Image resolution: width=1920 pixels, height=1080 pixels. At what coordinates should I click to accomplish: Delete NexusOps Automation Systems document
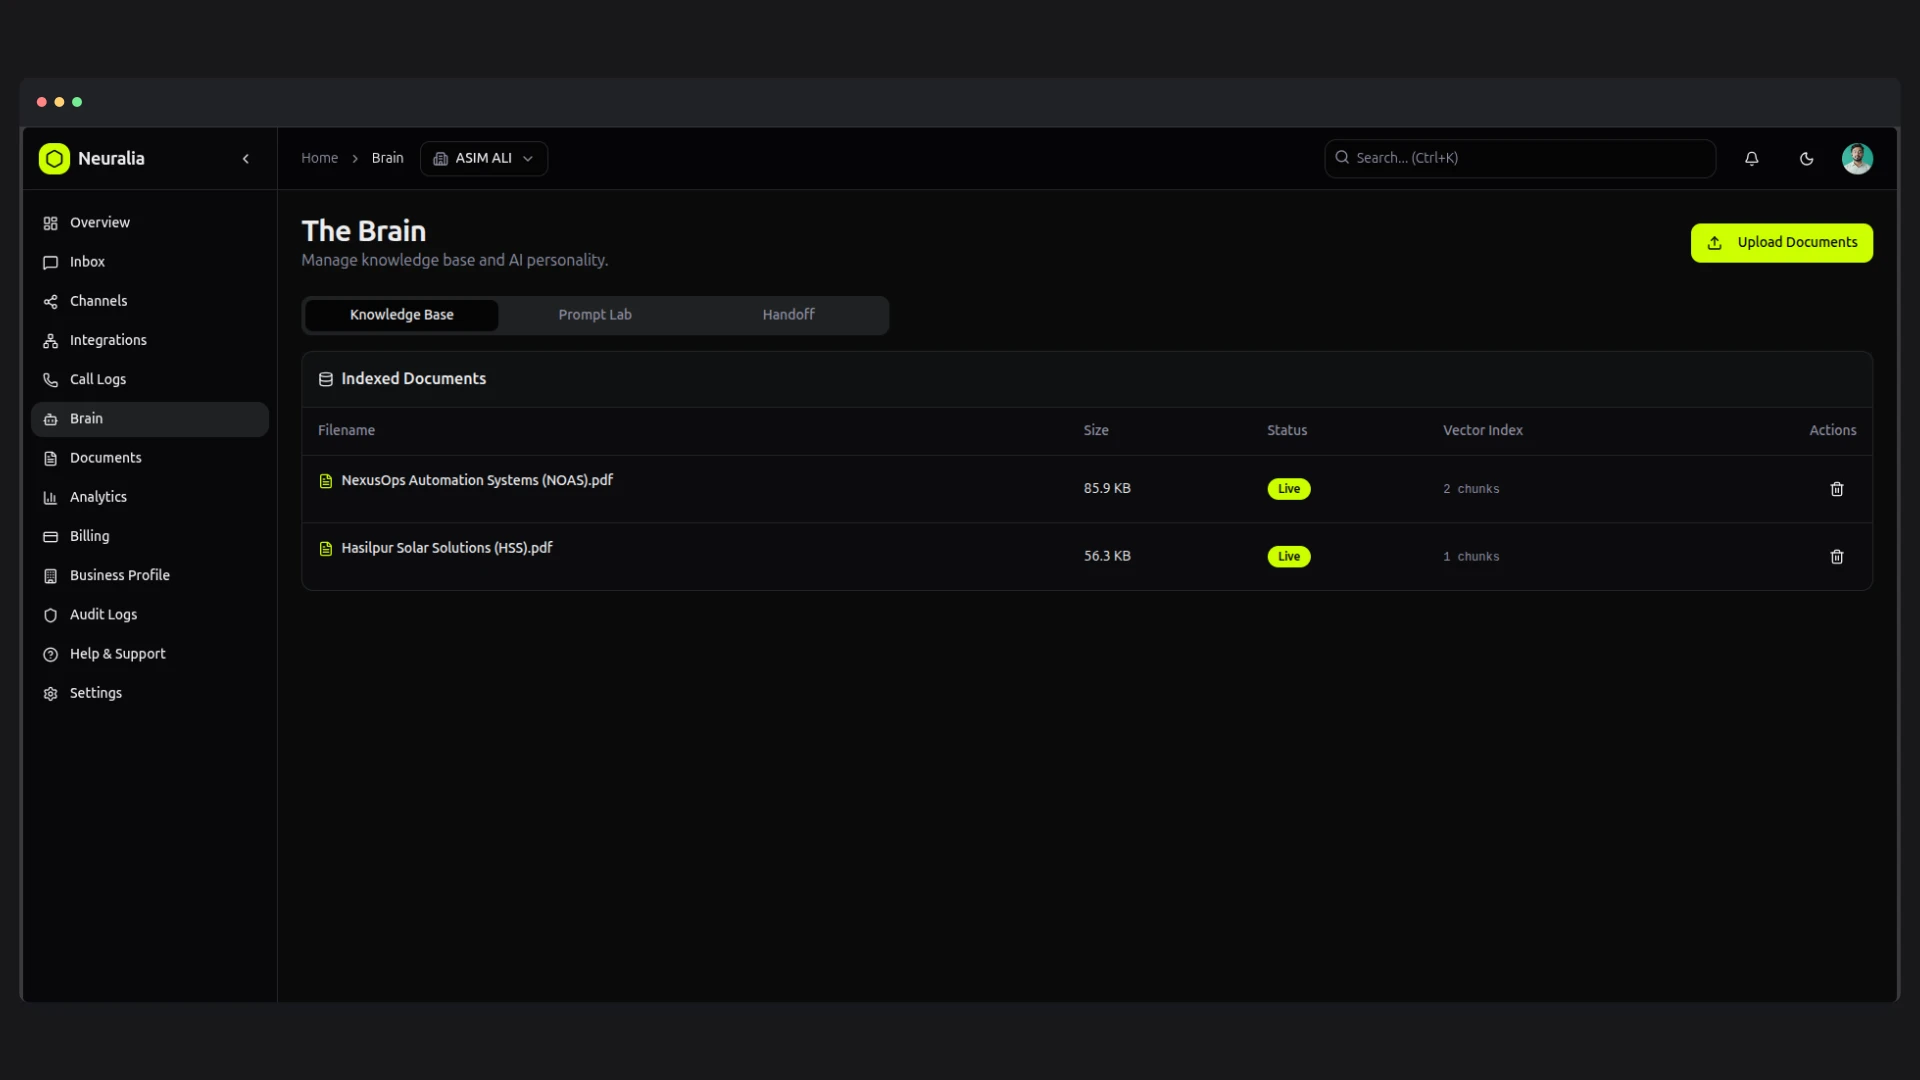click(x=1836, y=489)
